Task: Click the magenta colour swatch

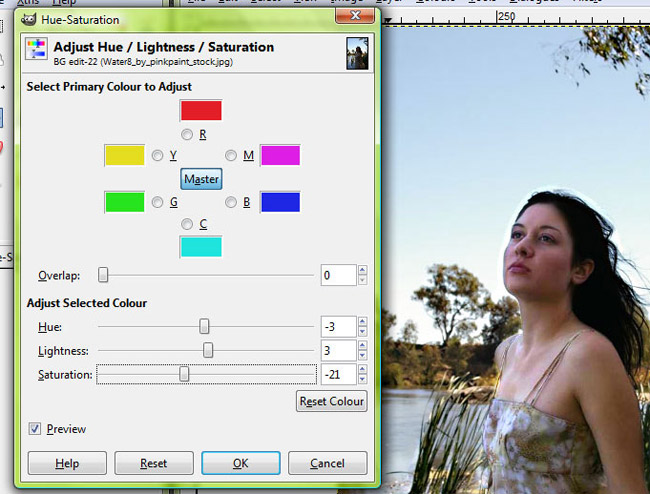Action: (x=281, y=155)
